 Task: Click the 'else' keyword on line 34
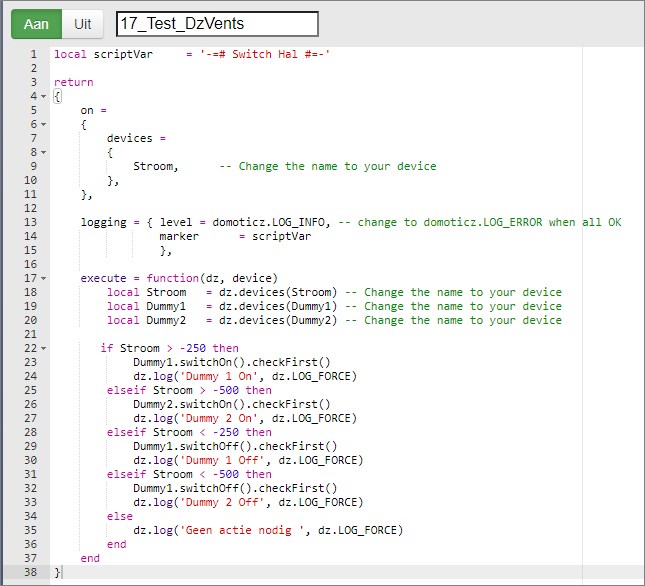coord(120,517)
